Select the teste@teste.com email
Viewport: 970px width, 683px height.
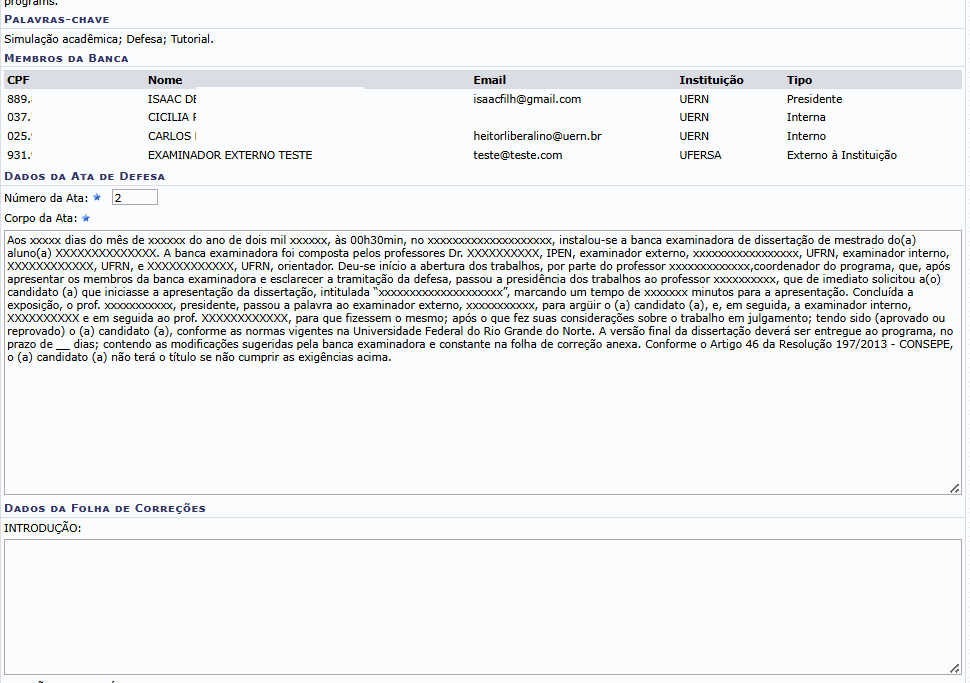click(x=517, y=155)
